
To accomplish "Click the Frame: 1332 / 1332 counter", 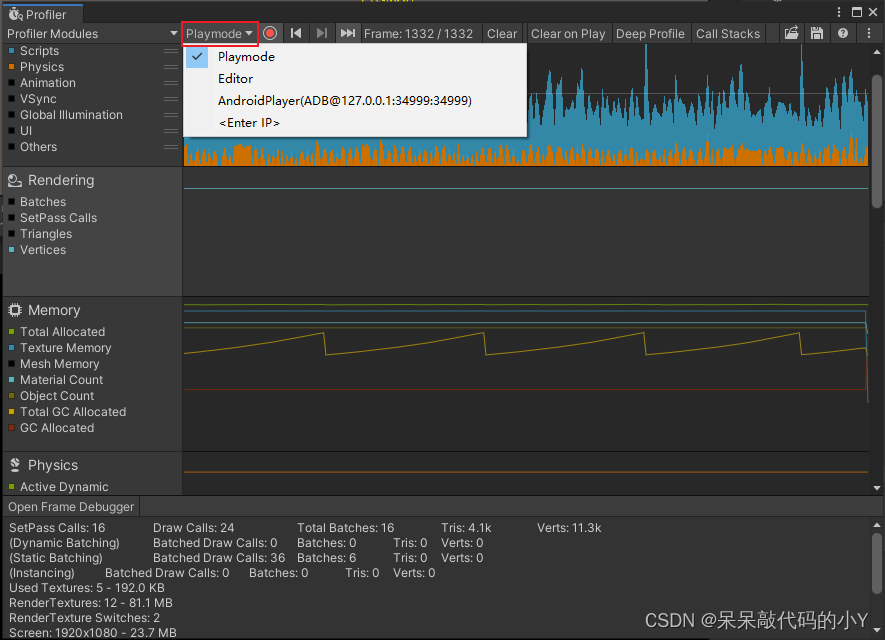I will point(418,33).
